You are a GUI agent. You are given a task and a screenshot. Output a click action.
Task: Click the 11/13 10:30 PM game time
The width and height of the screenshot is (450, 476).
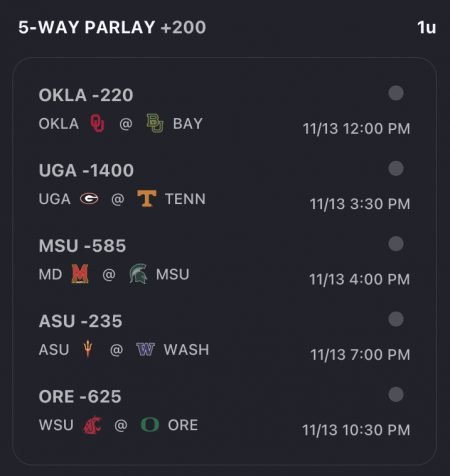pos(356,430)
